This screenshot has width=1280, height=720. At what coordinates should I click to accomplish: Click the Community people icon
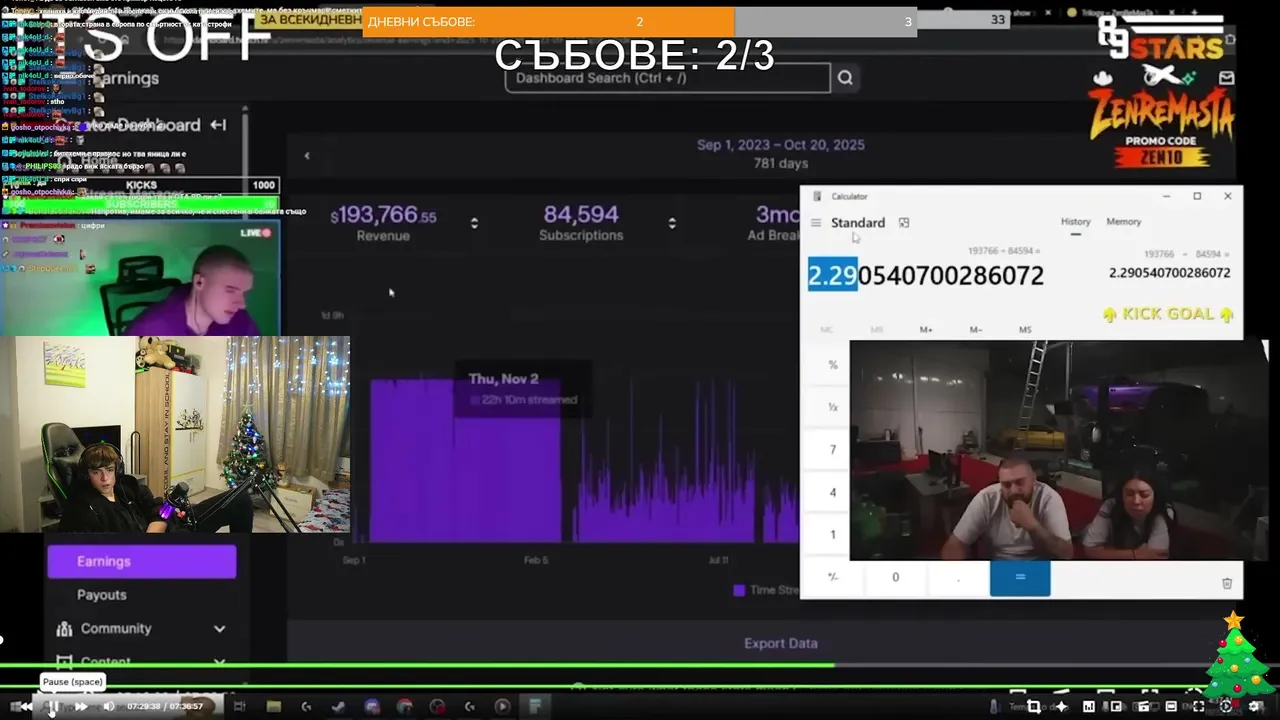pyautogui.click(x=65, y=629)
